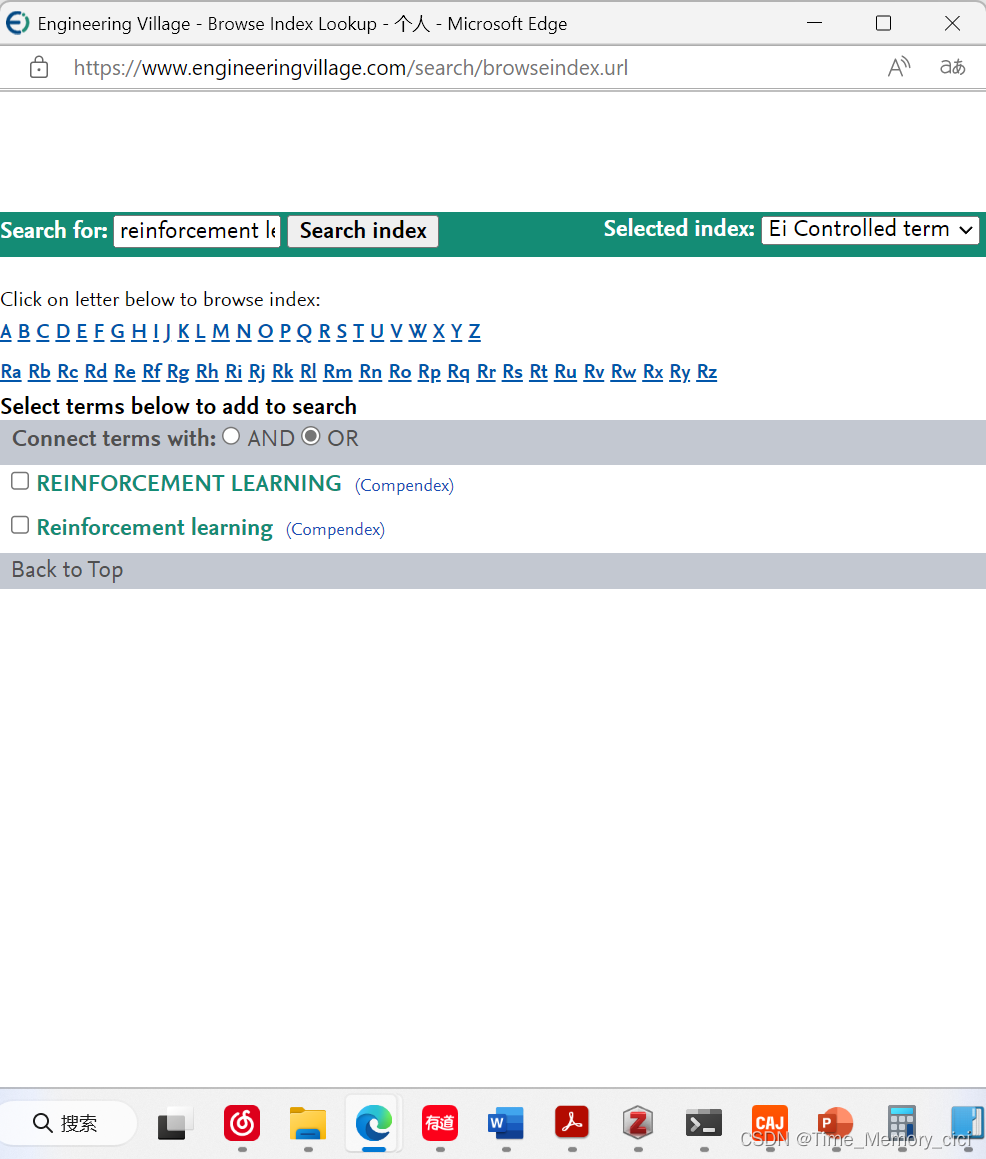The height and width of the screenshot is (1159, 986).
Task: Browse the Rq sub-index
Action: (458, 372)
